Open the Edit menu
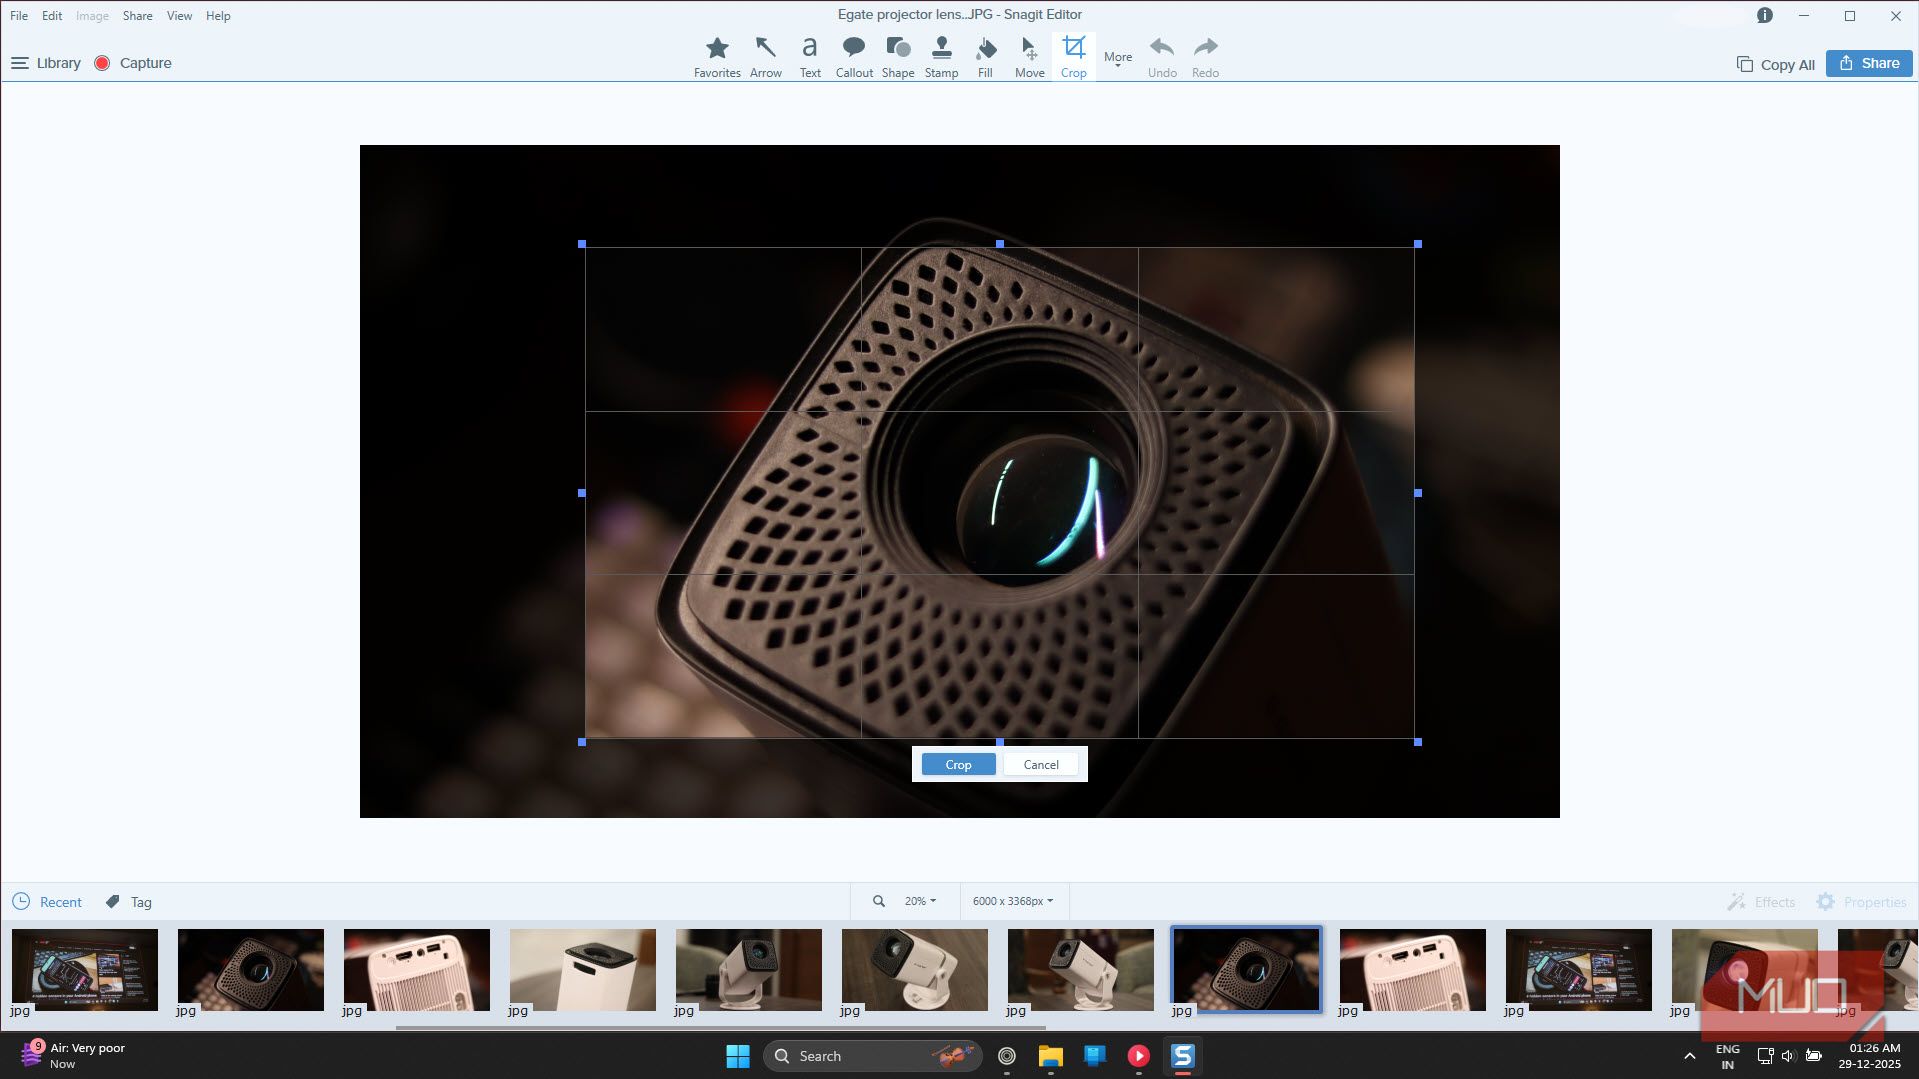This screenshot has height=1079, width=1919. (x=52, y=15)
